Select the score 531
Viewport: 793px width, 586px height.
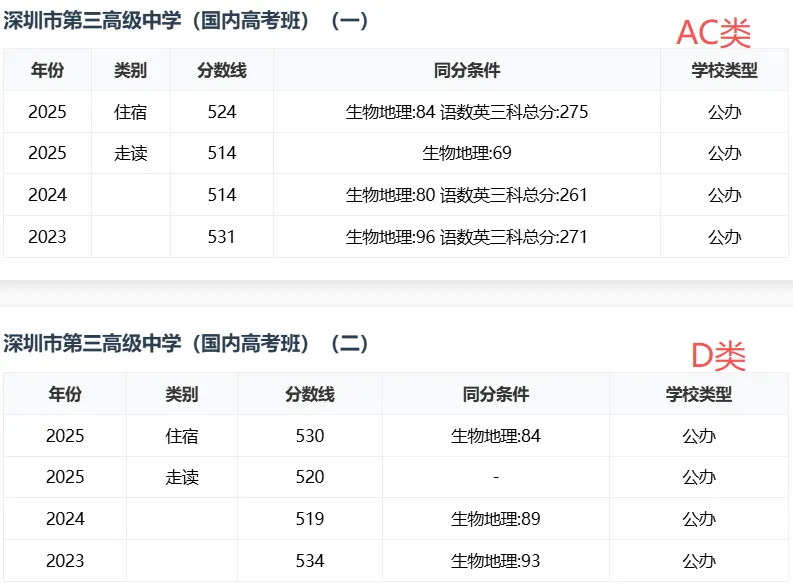[x=222, y=237]
